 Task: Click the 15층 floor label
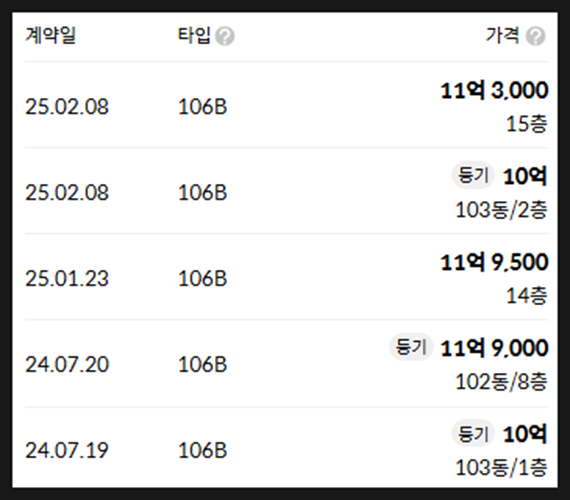tap(527, 124)
